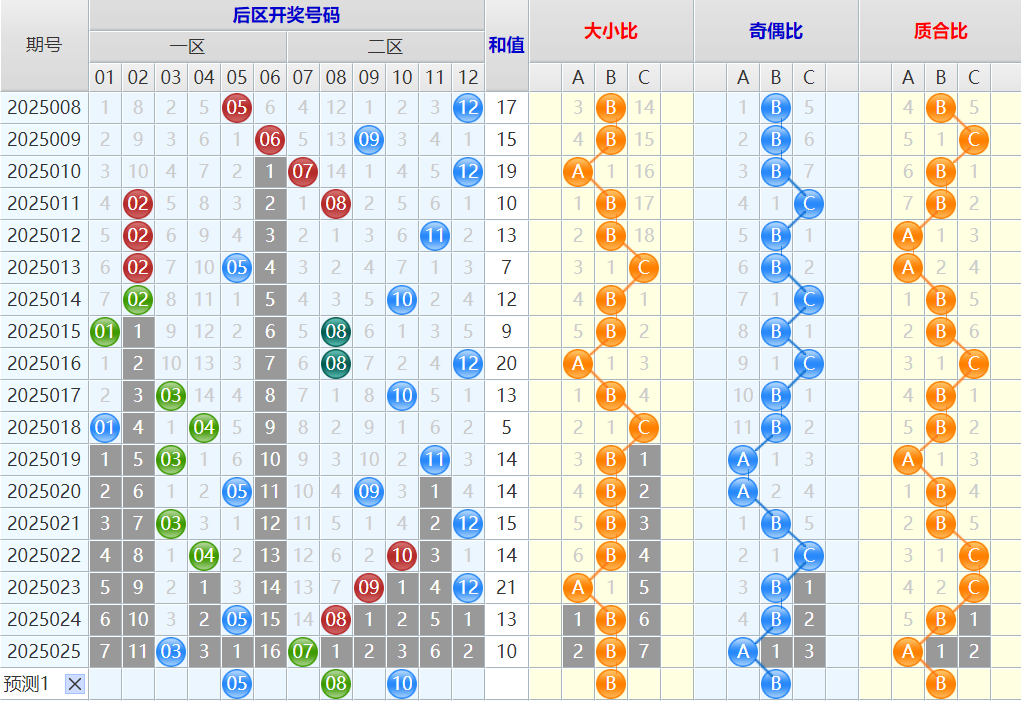1021x701 pixels.
Task: Click the 期号 column header
Action: [x=44, y=45]
